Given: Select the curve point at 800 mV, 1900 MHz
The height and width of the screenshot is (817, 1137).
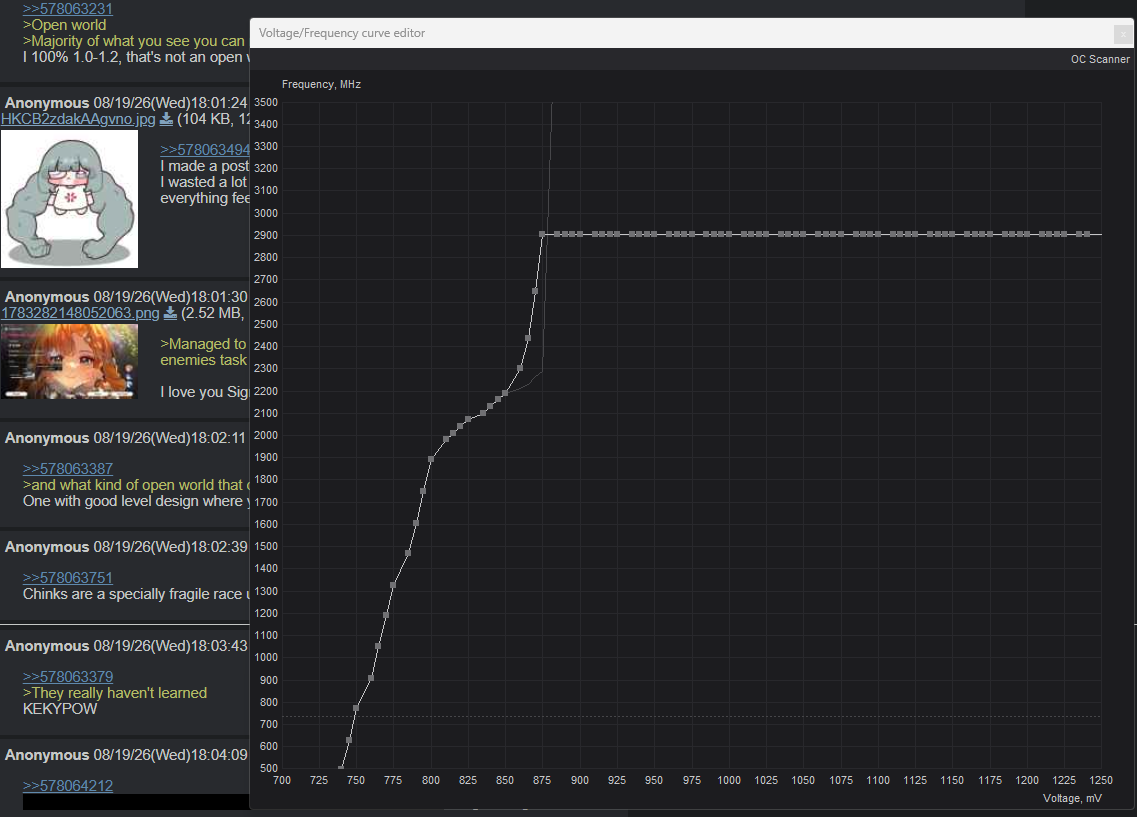Looking at the screenshot, I should (431, 459).
